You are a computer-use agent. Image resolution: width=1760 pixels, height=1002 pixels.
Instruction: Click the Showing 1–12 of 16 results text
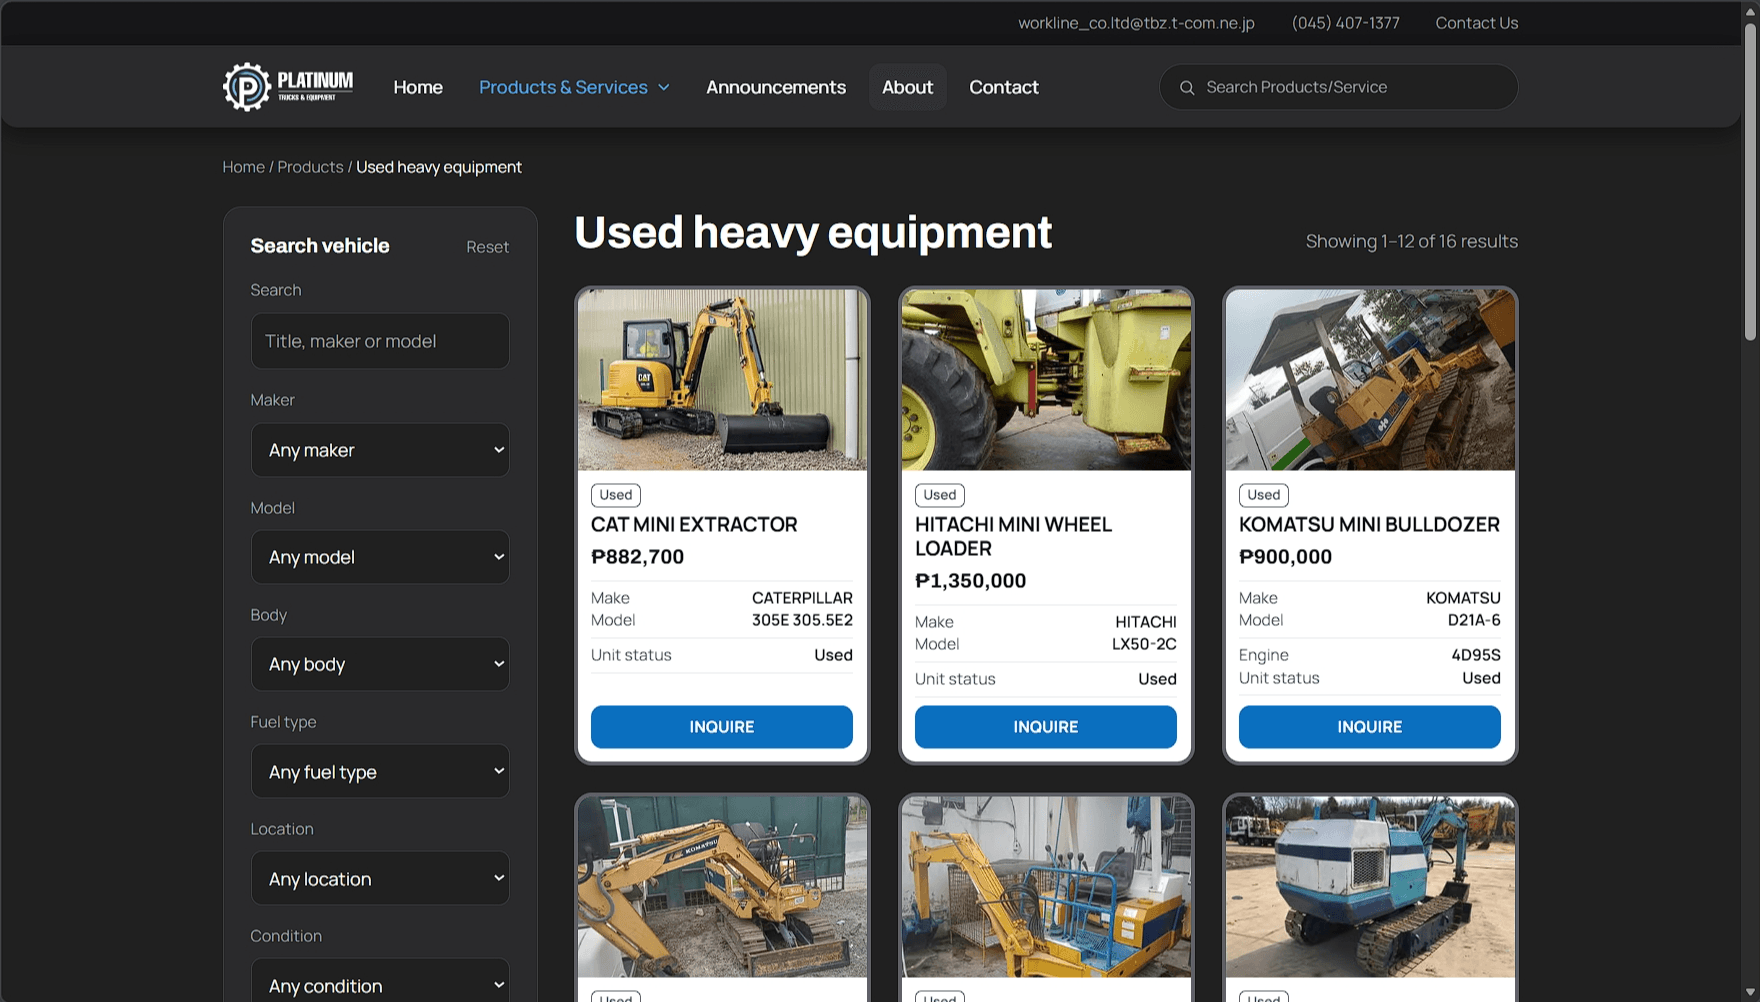pos(1411,241)
